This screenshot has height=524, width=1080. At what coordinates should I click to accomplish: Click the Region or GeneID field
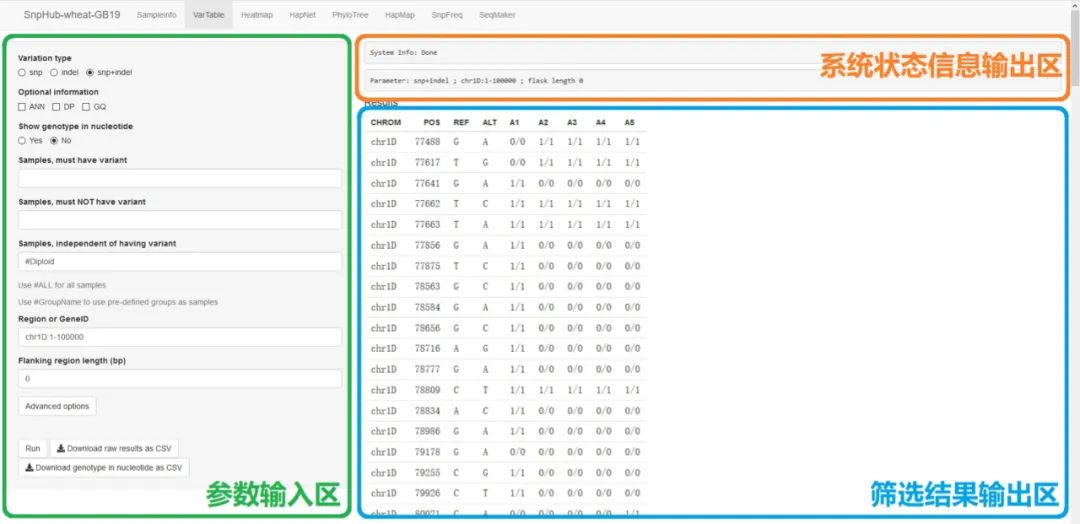pyautogui.click(x=180, y=337)
